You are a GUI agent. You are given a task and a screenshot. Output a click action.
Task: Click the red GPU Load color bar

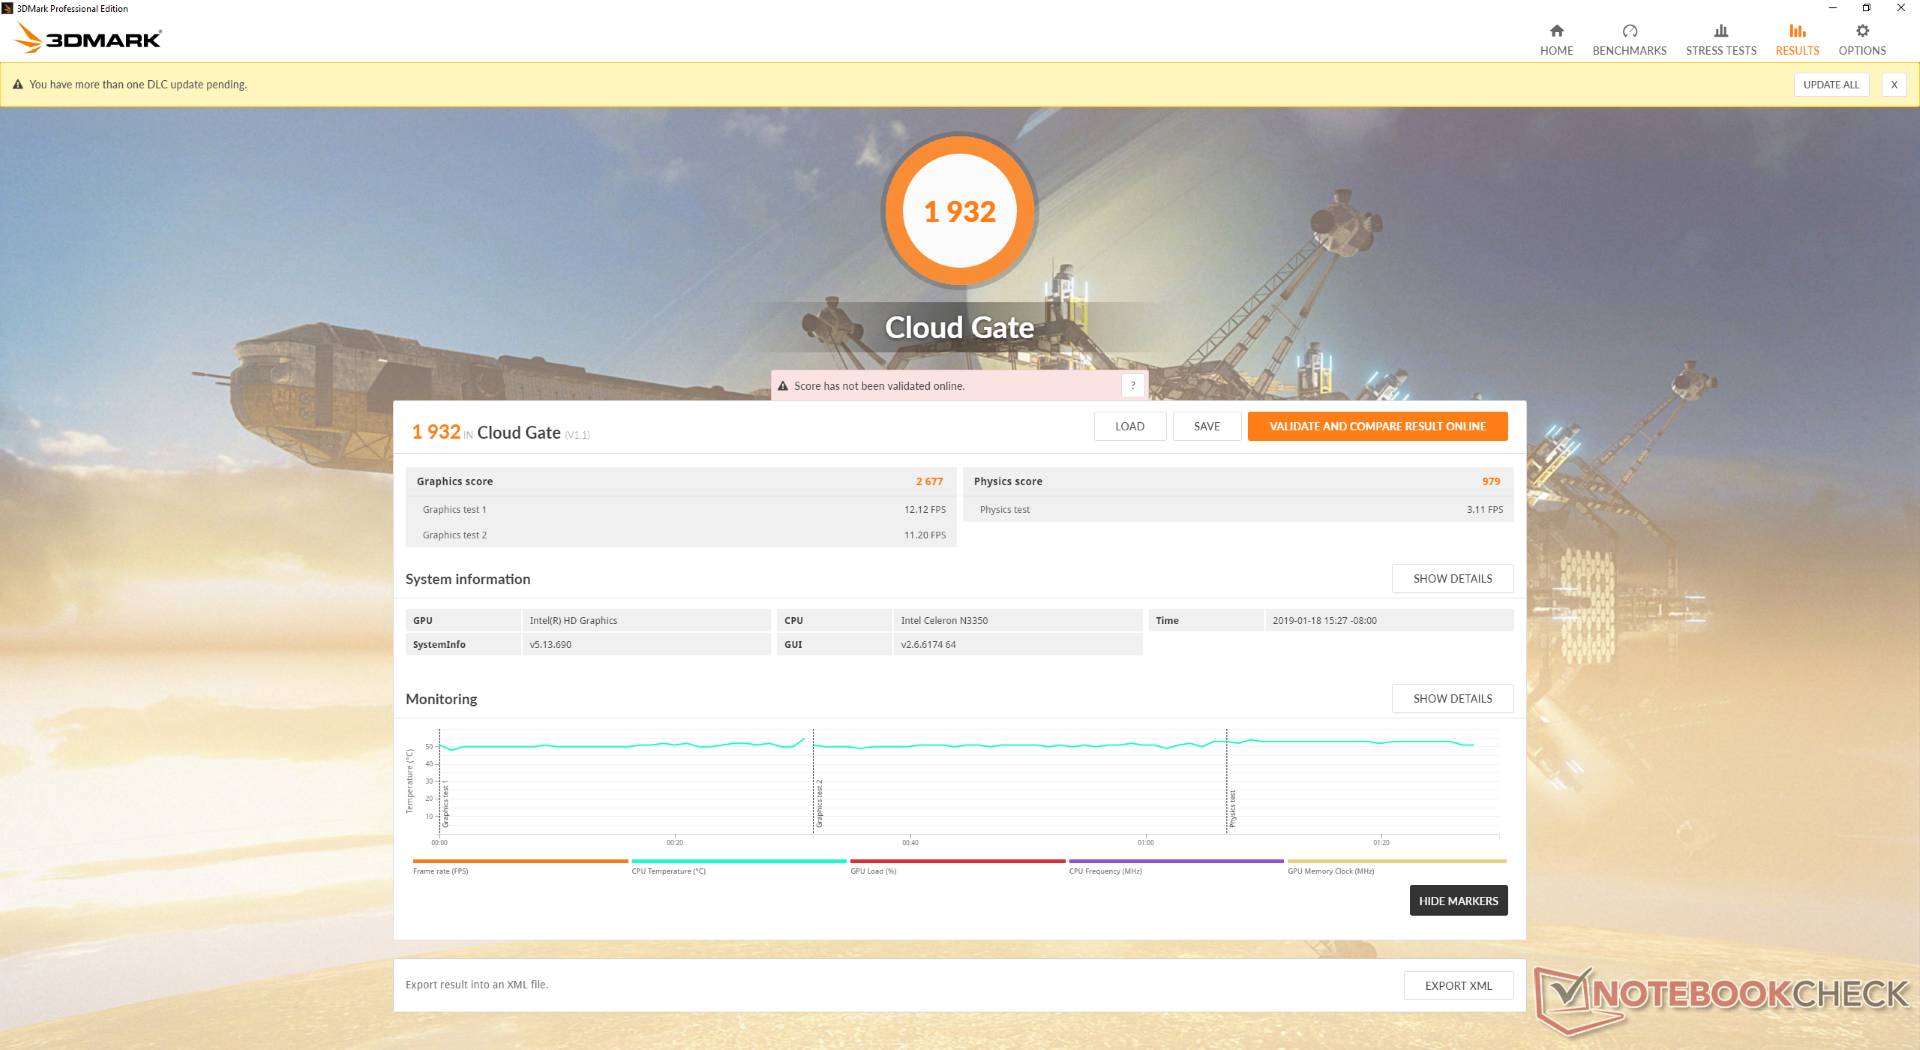(957, 861)
